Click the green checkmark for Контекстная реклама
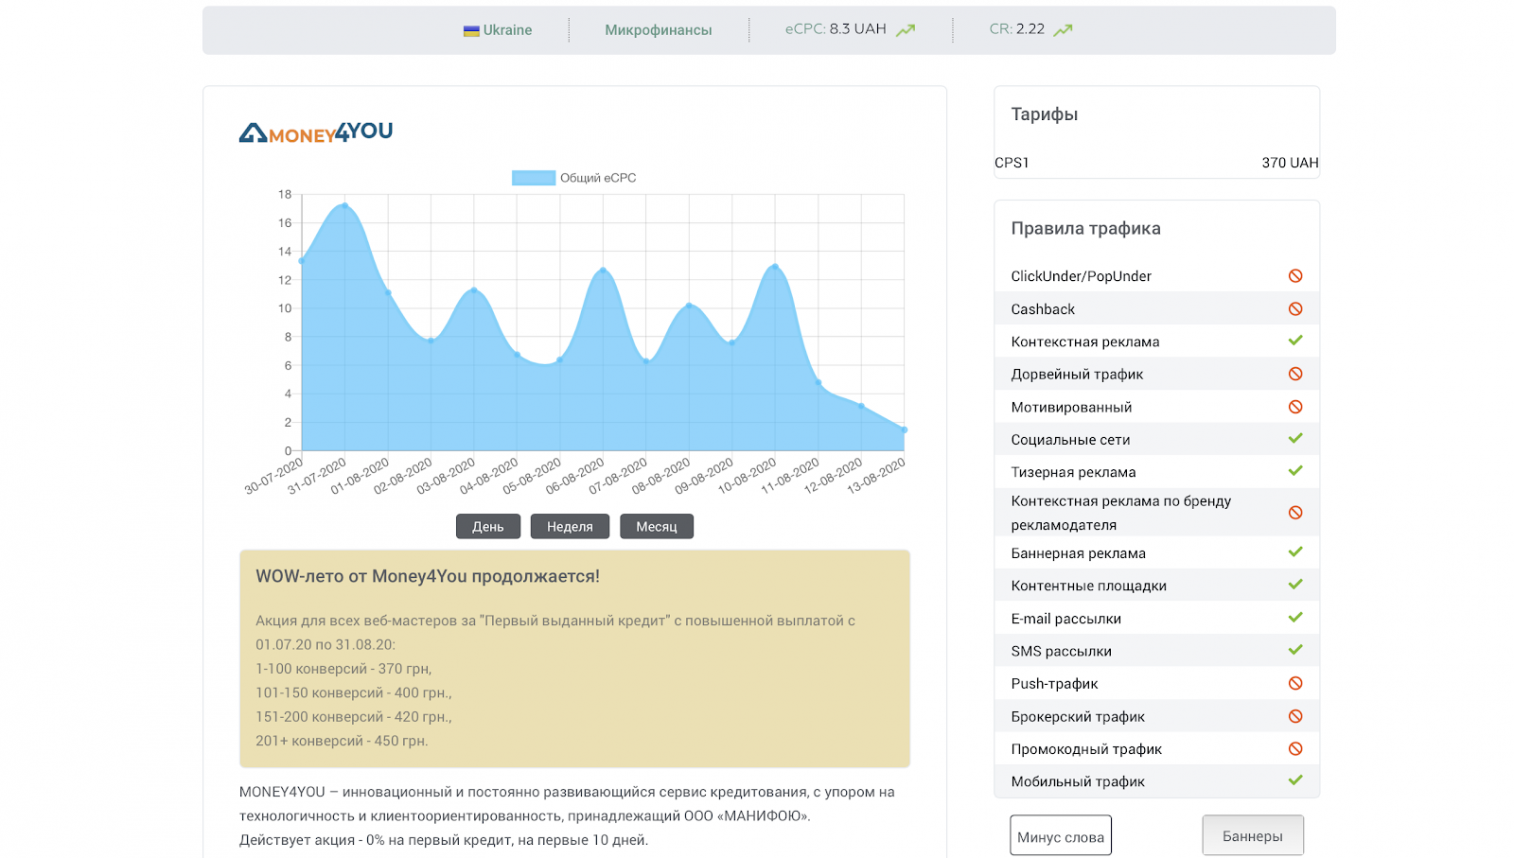1514x858 pixels. pos(1295,341)
